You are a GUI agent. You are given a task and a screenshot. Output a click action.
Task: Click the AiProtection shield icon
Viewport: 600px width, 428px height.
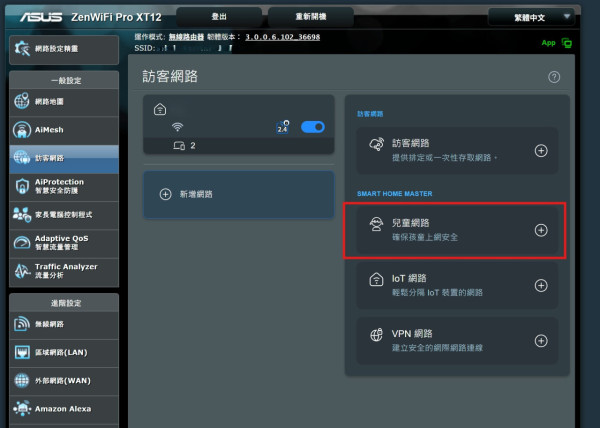[22, 186]
